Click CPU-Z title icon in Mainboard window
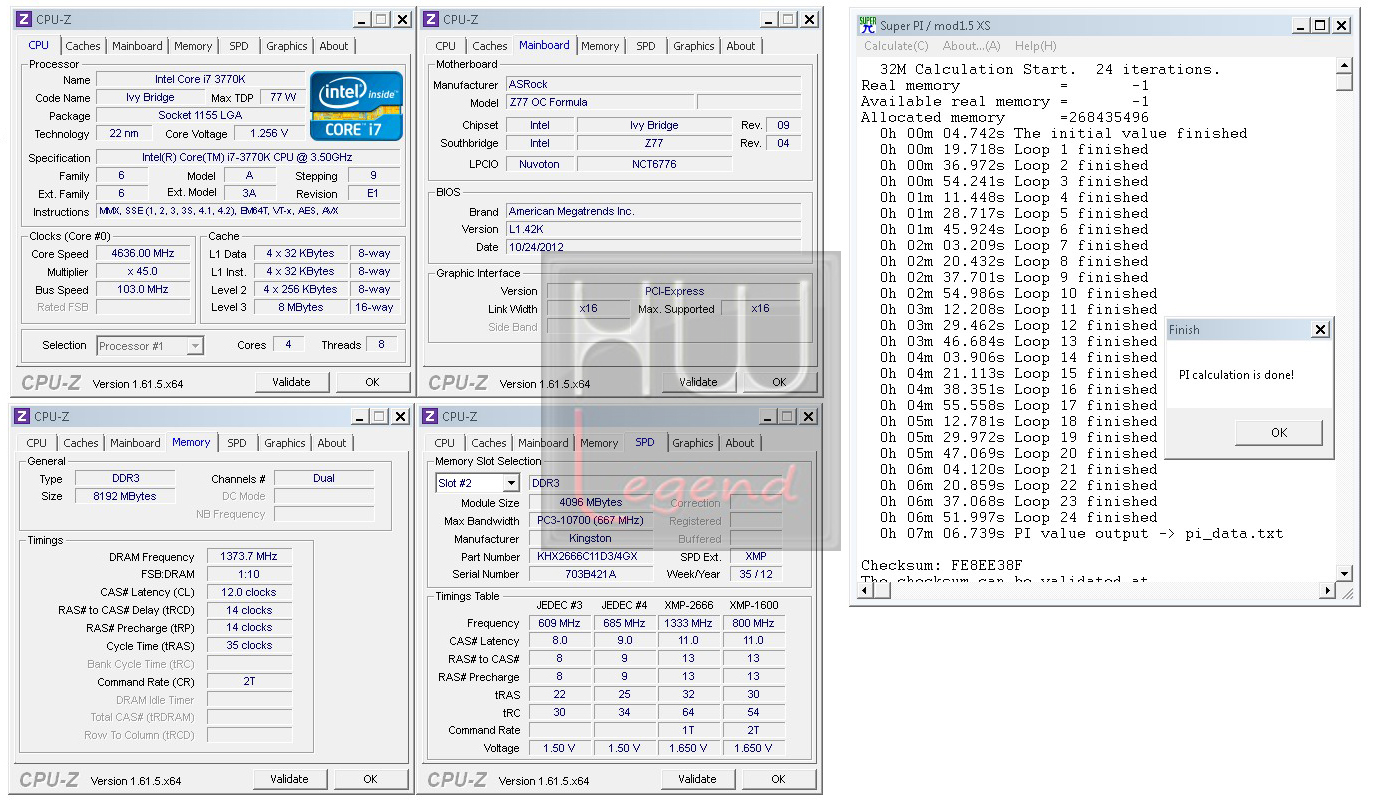 tap(432, 19)
